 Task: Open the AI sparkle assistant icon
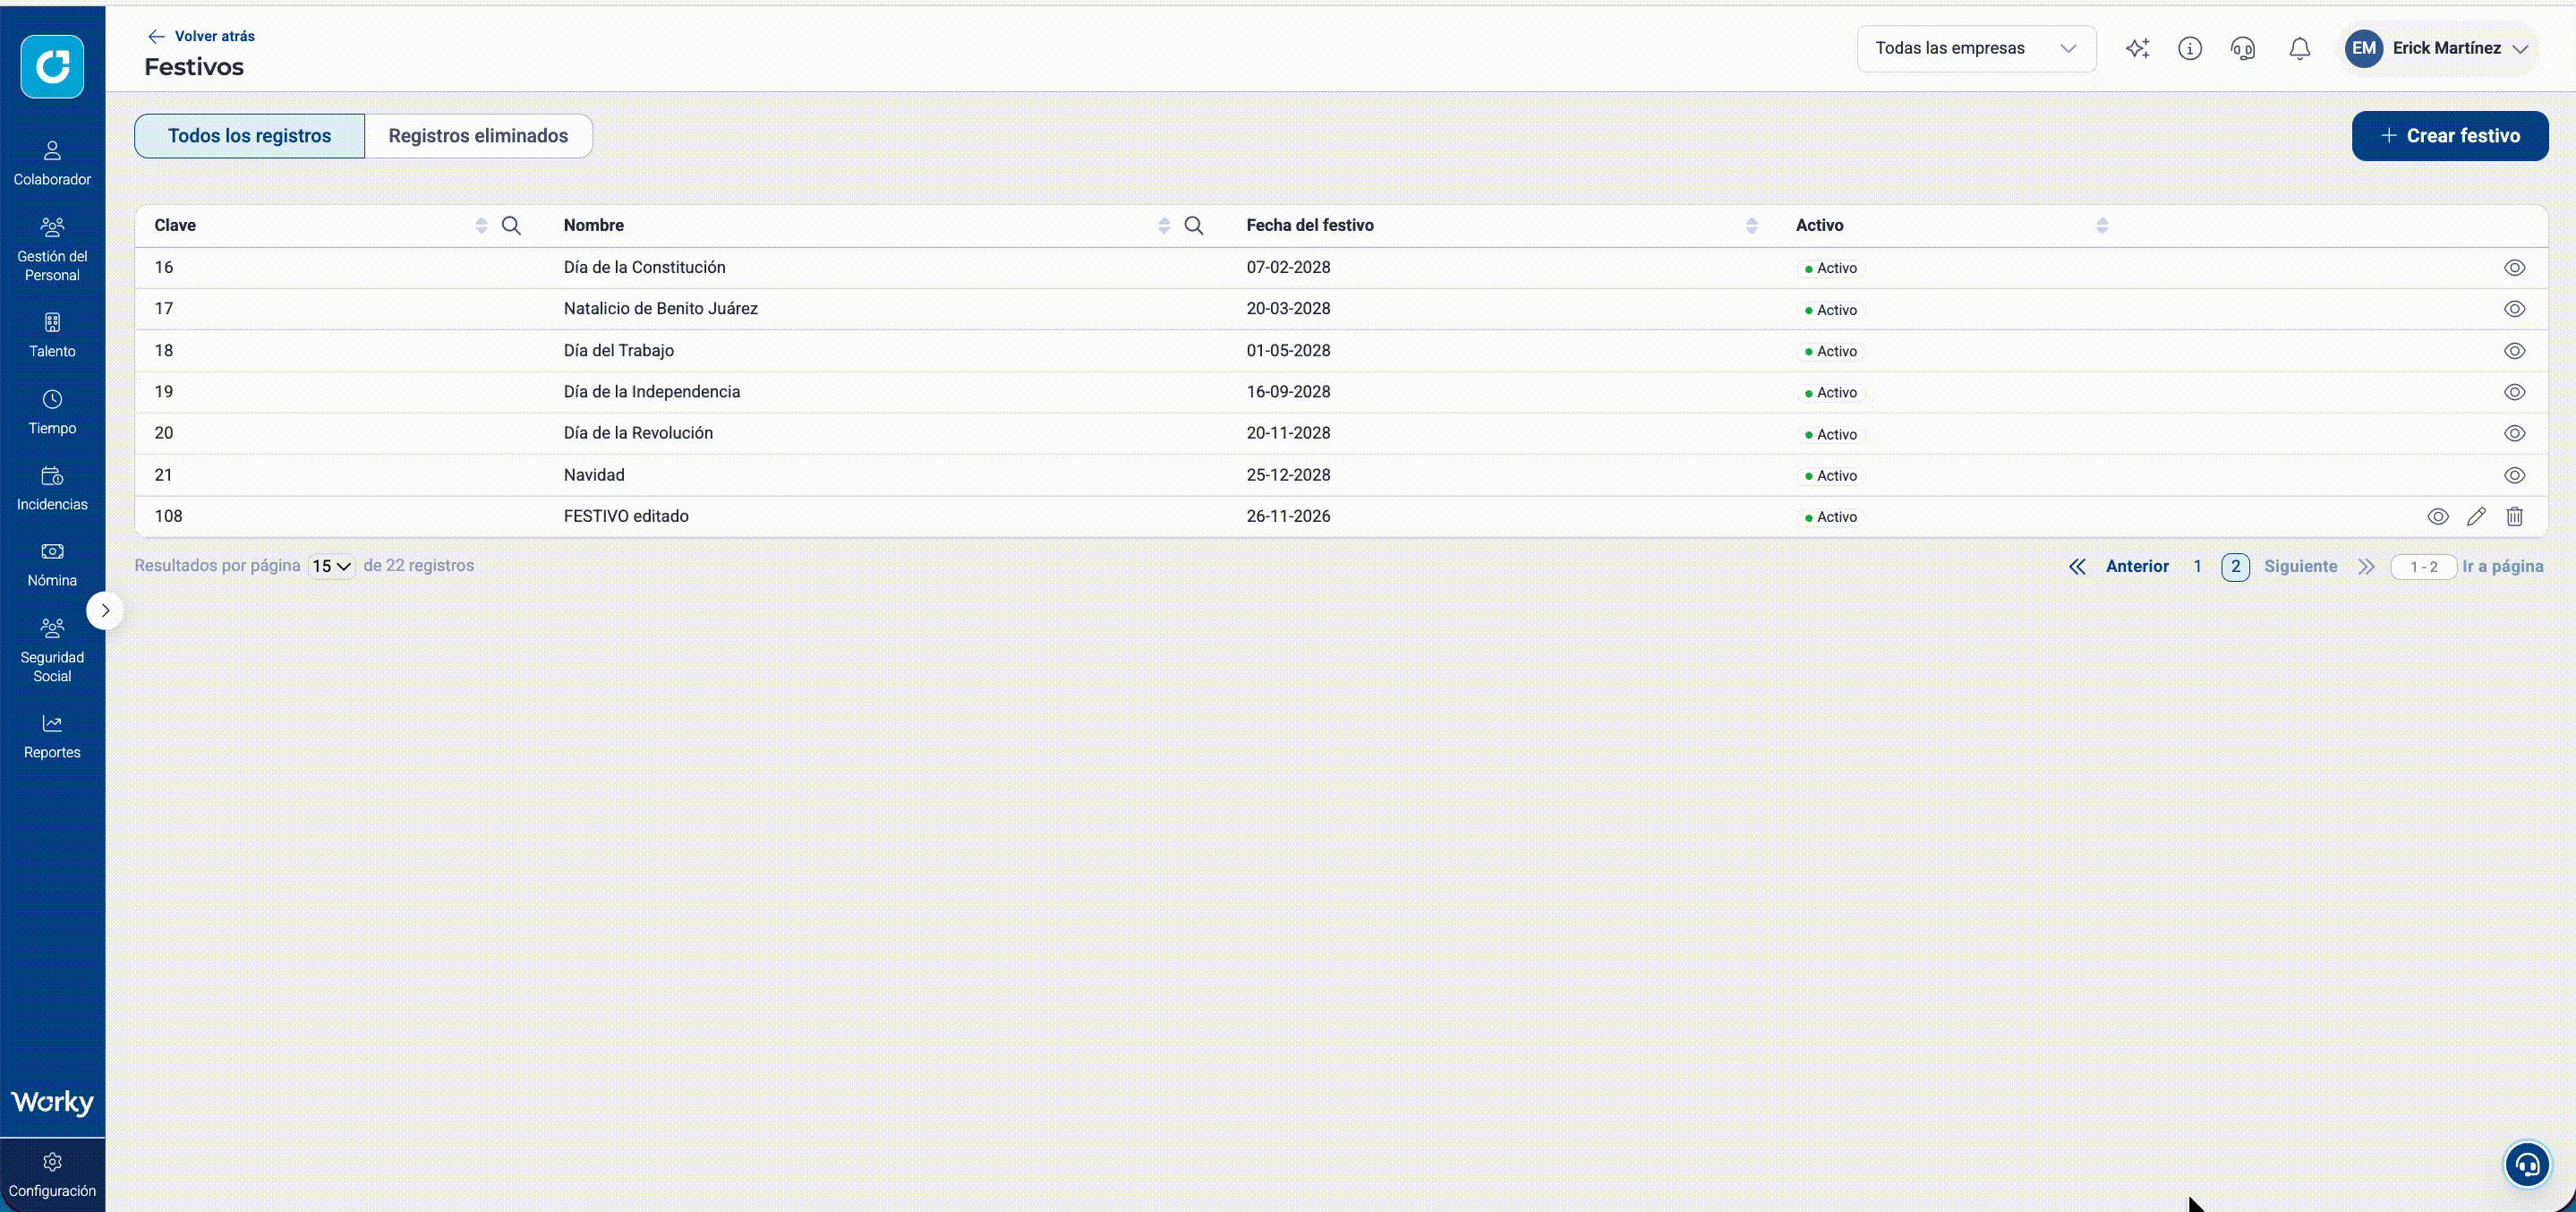coord(2137,48)
